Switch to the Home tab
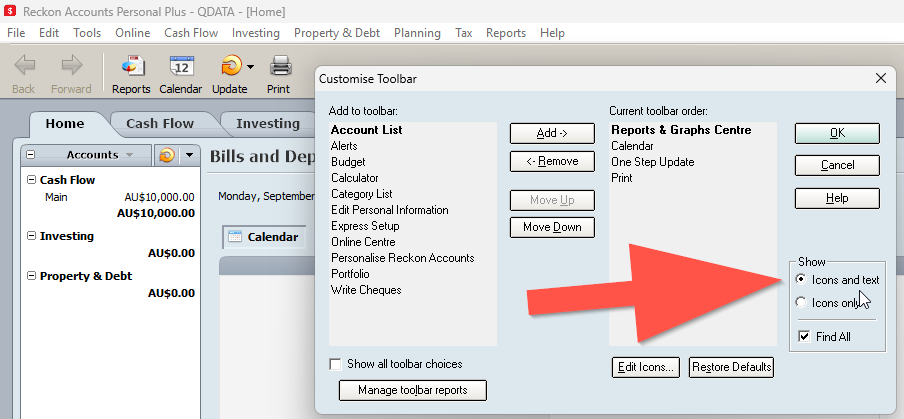904x419 pixels. click(x=65, y=123)
